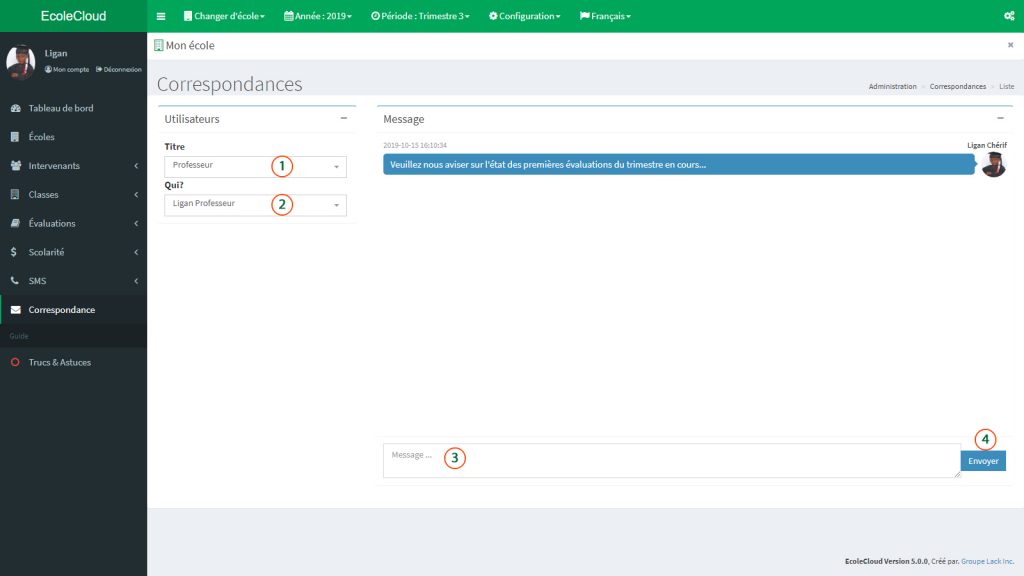Open the Qui? dropdown showing Ligan Professeur
This screenshot has height=576, width=1024.
pyautogui.click(x=255, y=205)
